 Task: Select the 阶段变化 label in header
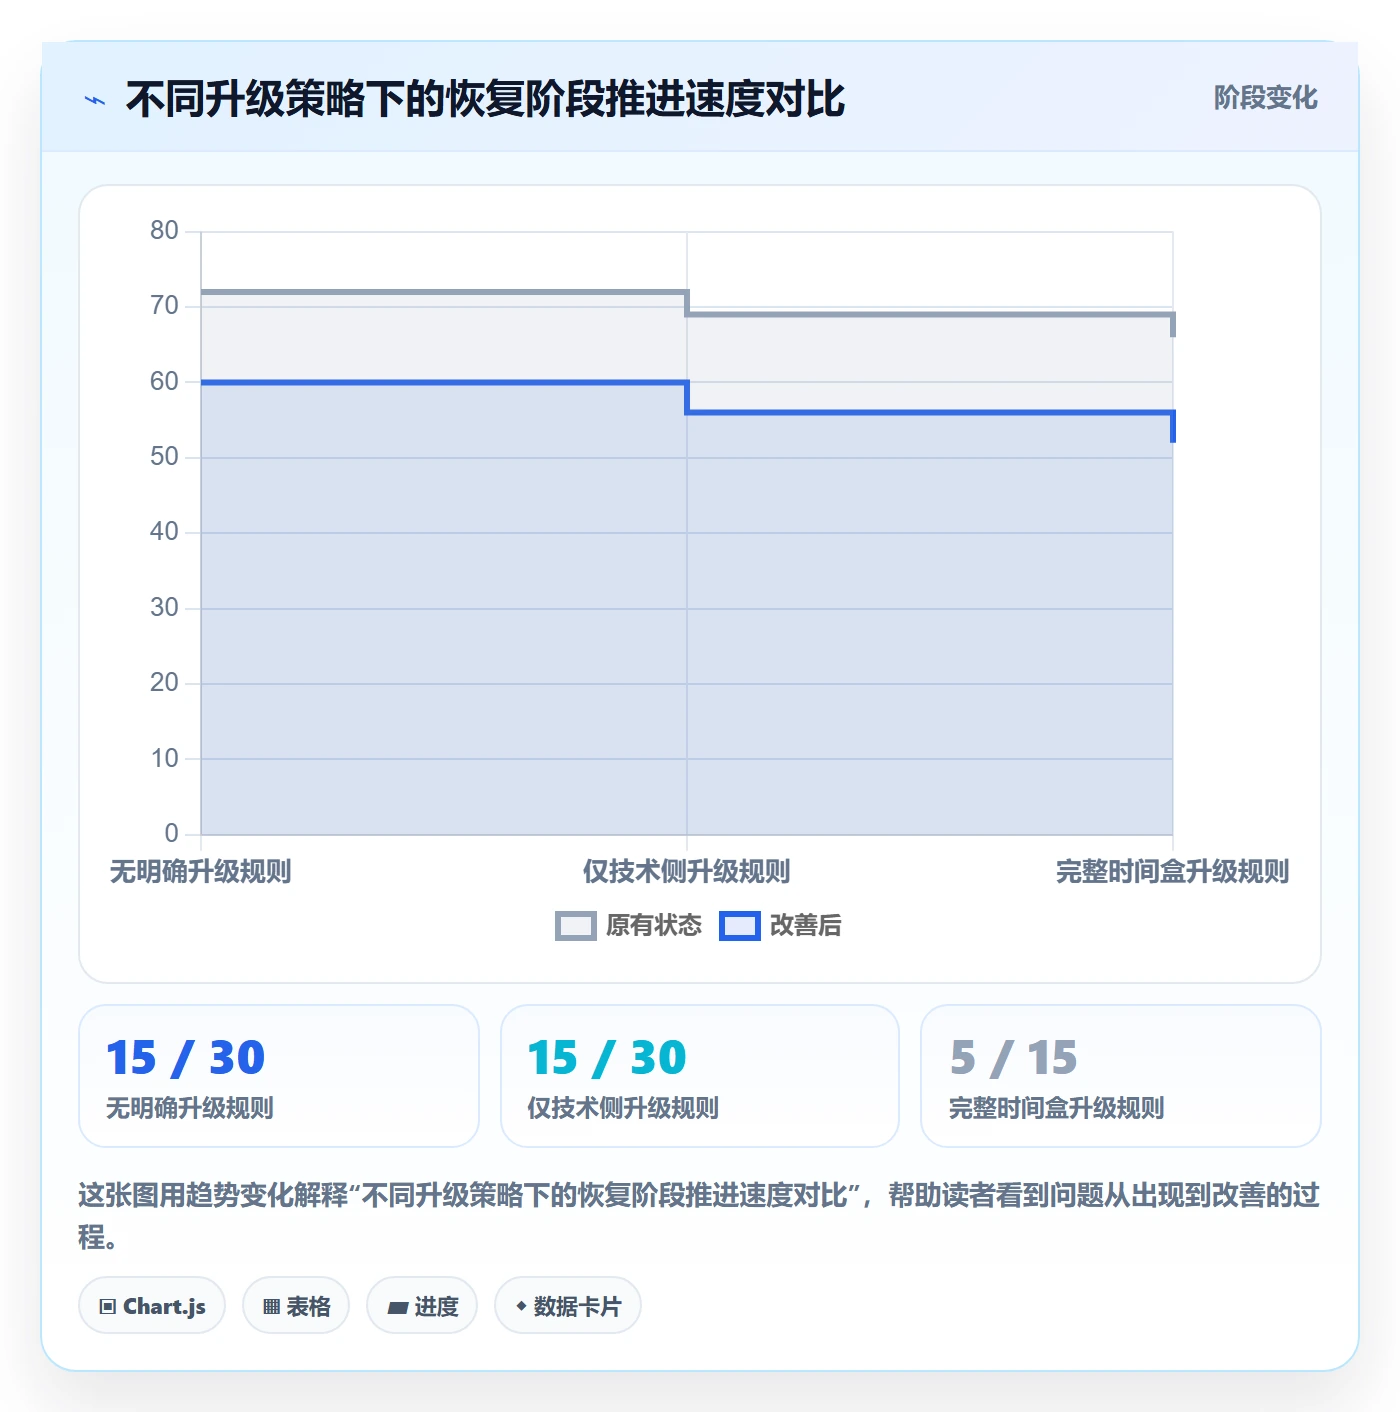tap(1266, 98)
